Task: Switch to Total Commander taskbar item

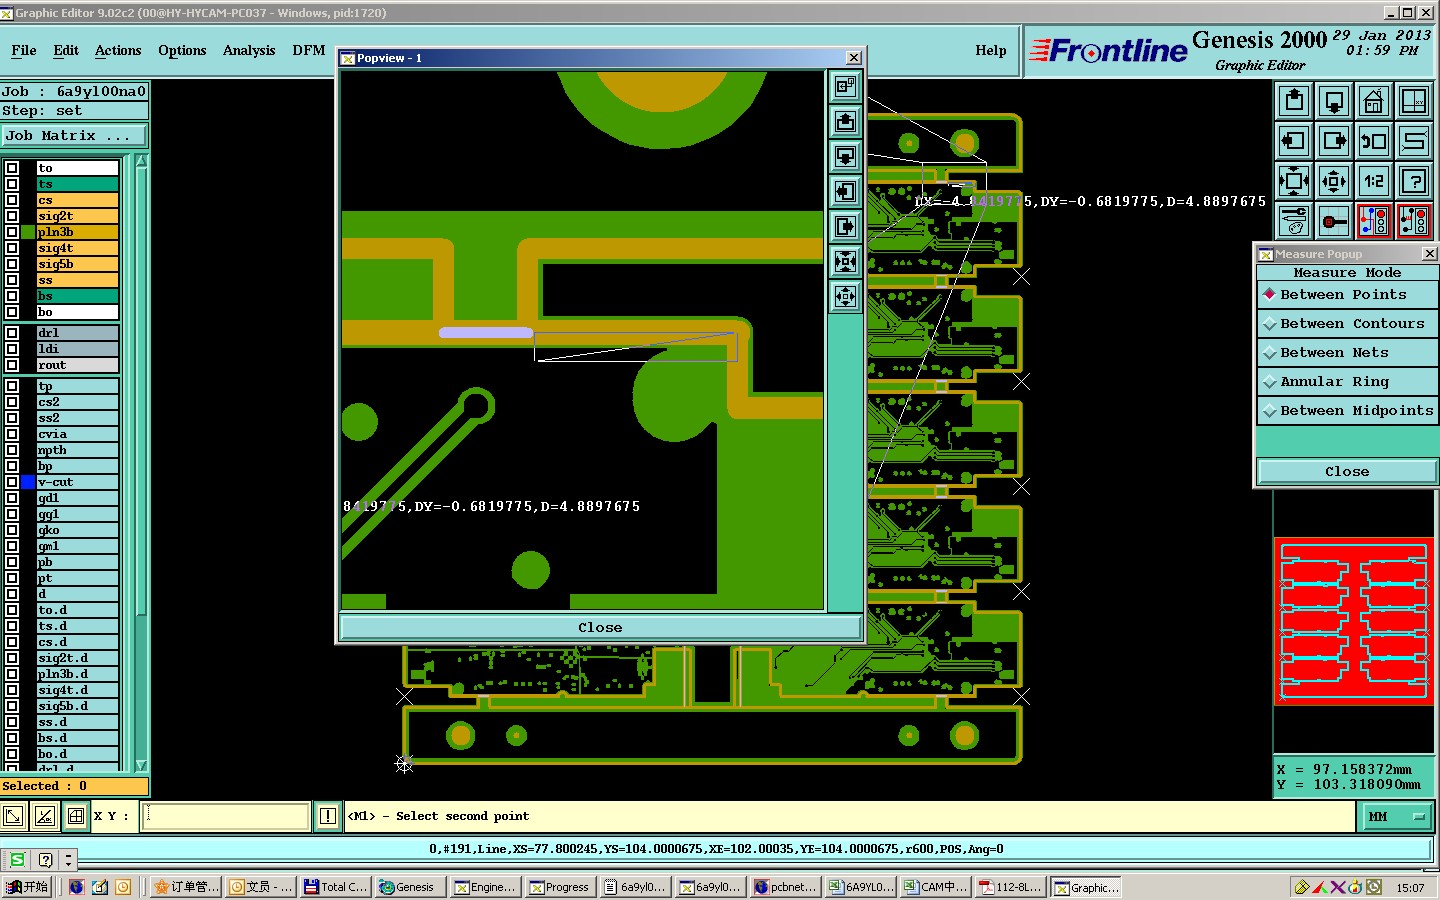Action: [x=336, y=887]
